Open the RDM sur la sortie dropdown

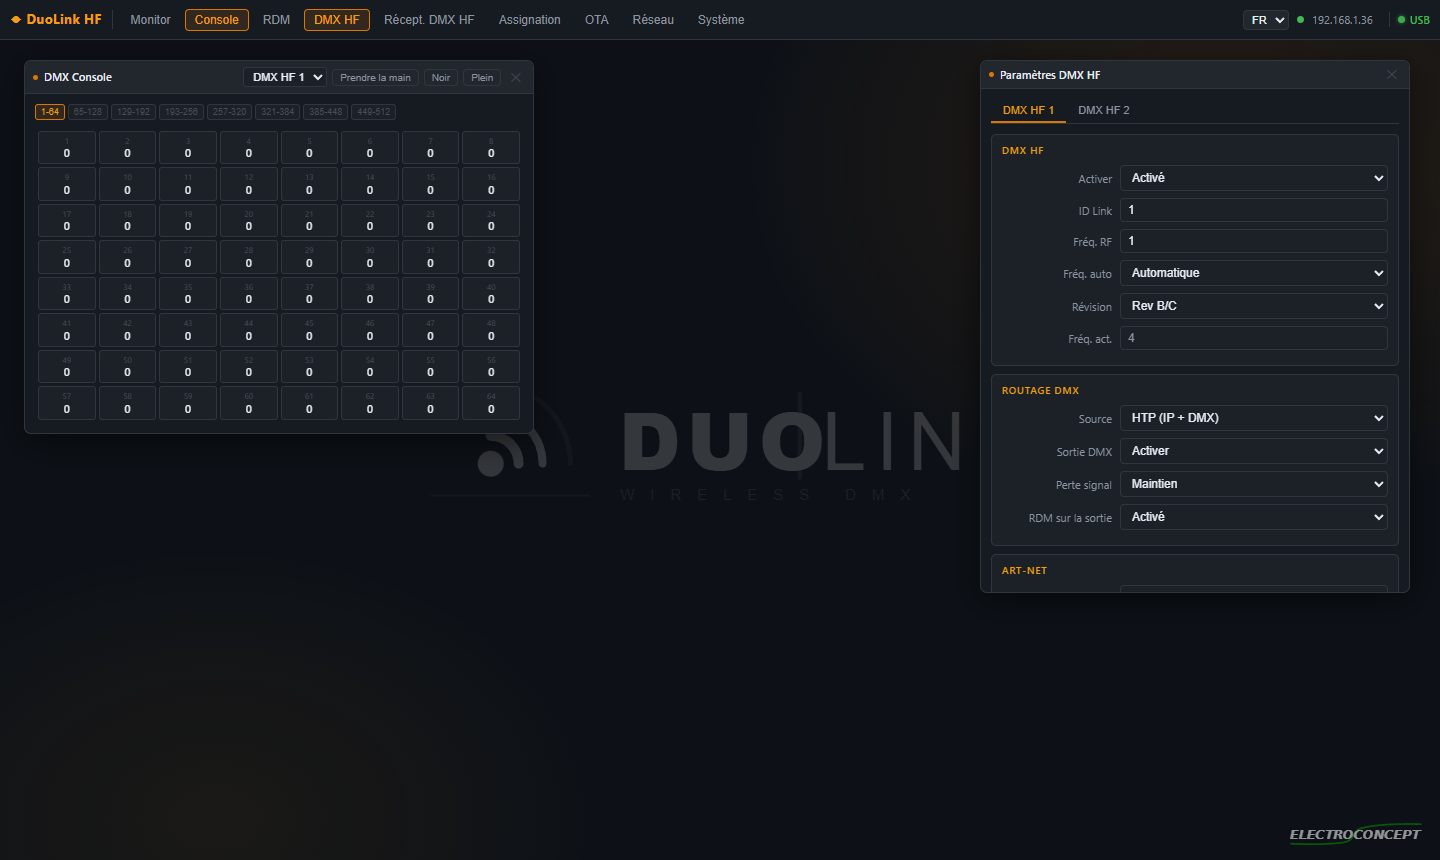pos(1254,517)
